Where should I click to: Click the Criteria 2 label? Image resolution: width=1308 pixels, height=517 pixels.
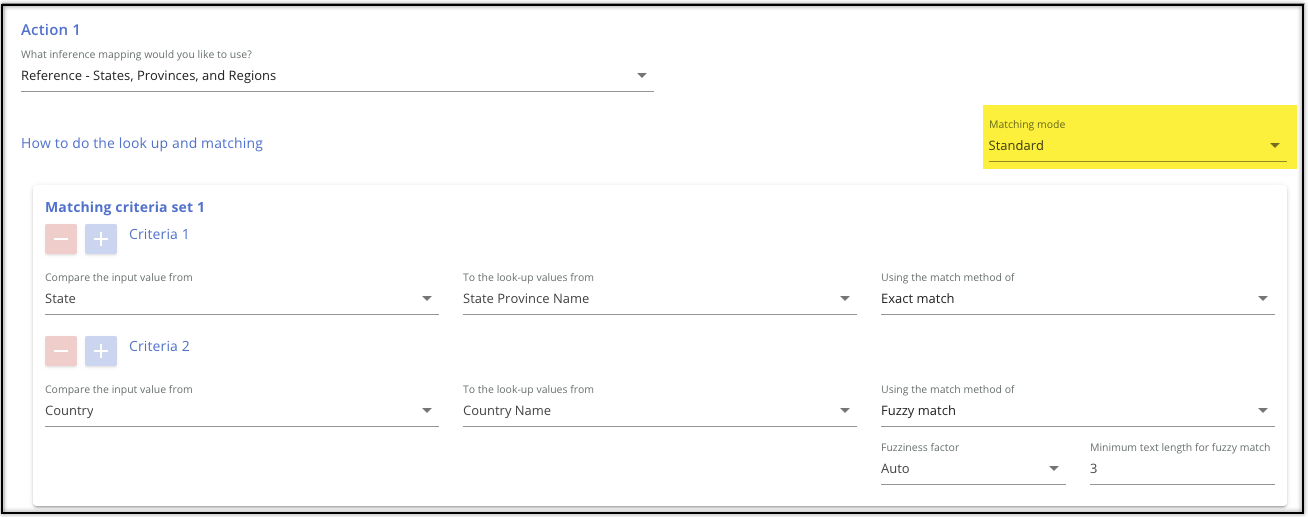(159, 346)
